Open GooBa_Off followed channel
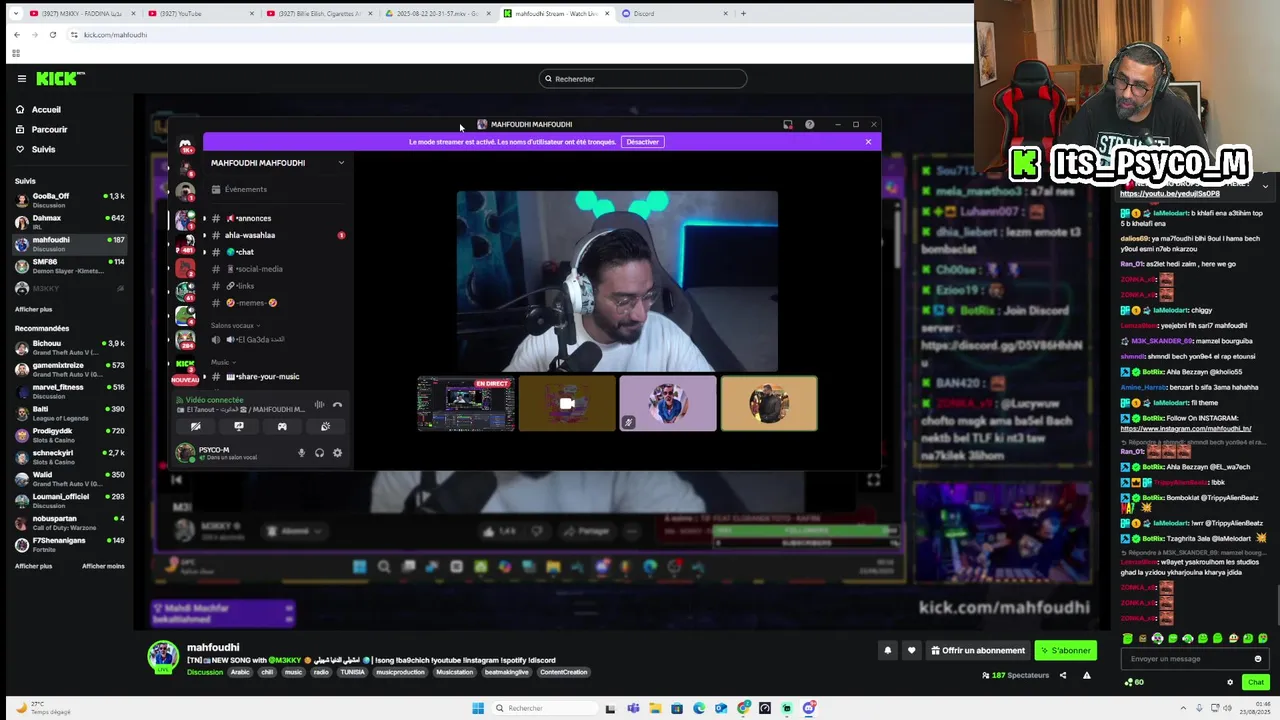1280x720 pixels. pyautogui.click(x=70, y=200)
